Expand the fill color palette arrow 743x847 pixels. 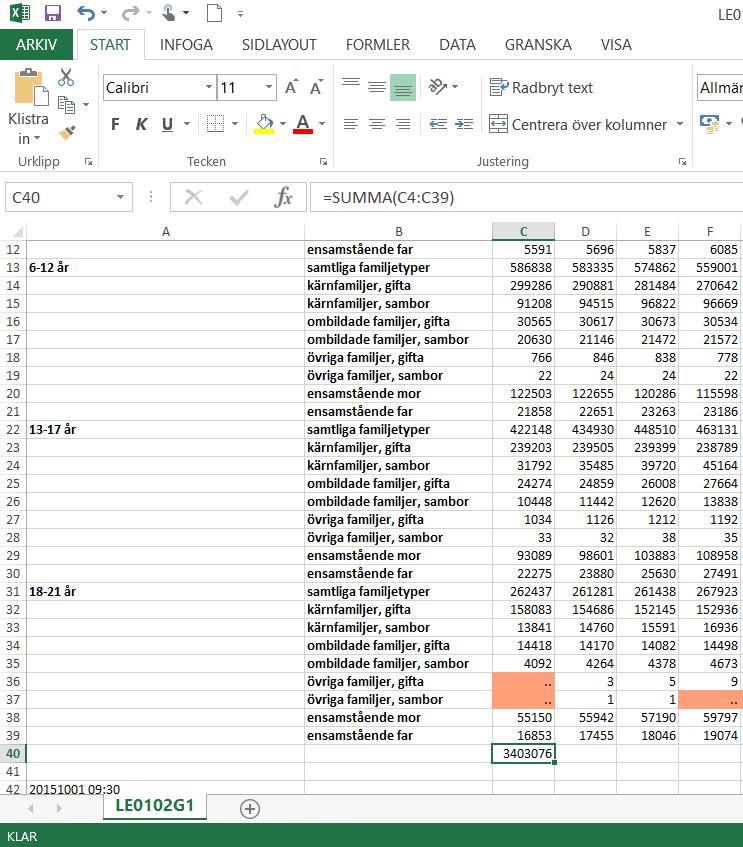coord(282,124)
